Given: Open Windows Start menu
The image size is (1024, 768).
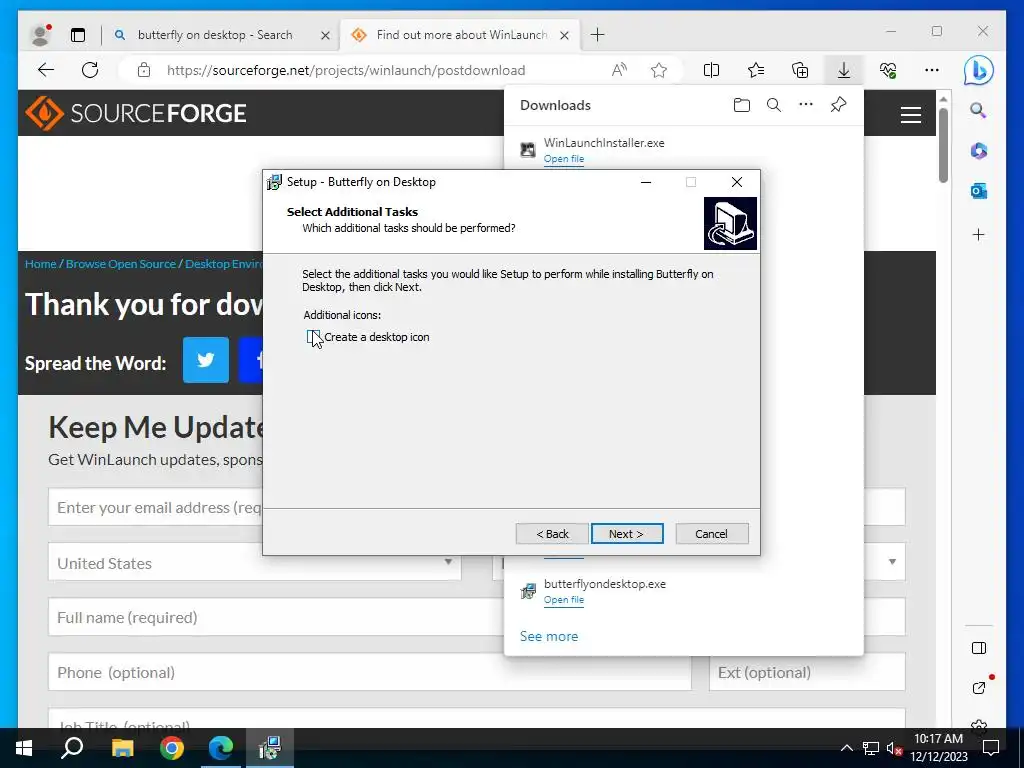Looking at the screenshot, I should 24,748.
